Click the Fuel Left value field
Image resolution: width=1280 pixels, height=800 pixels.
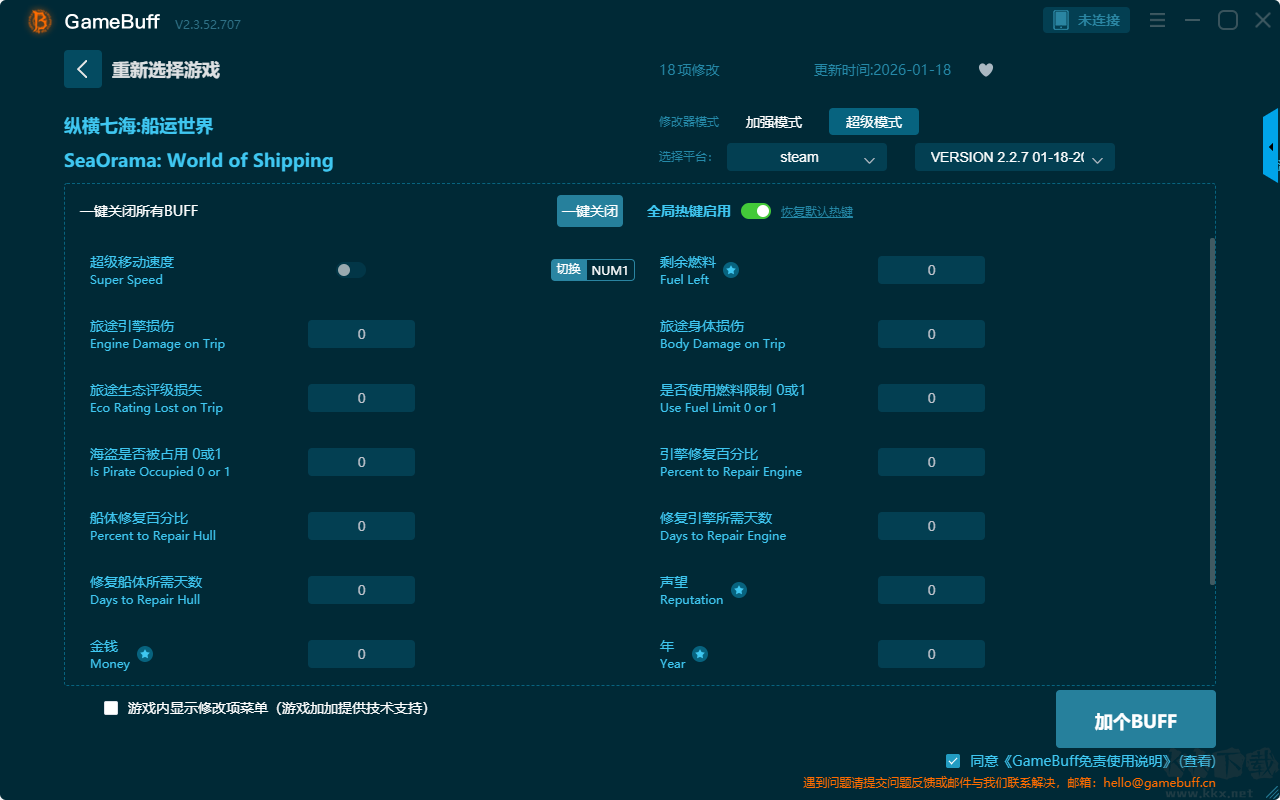[931, 270]
